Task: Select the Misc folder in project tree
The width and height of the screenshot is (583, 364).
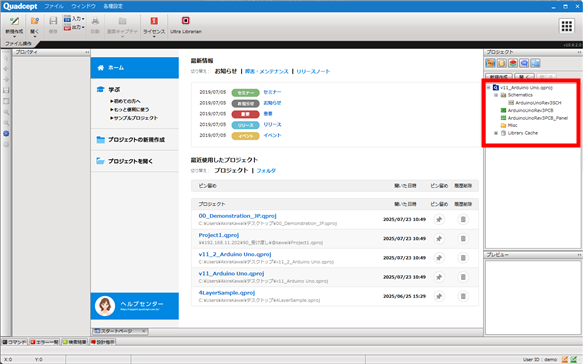Action: coord(512,125)
